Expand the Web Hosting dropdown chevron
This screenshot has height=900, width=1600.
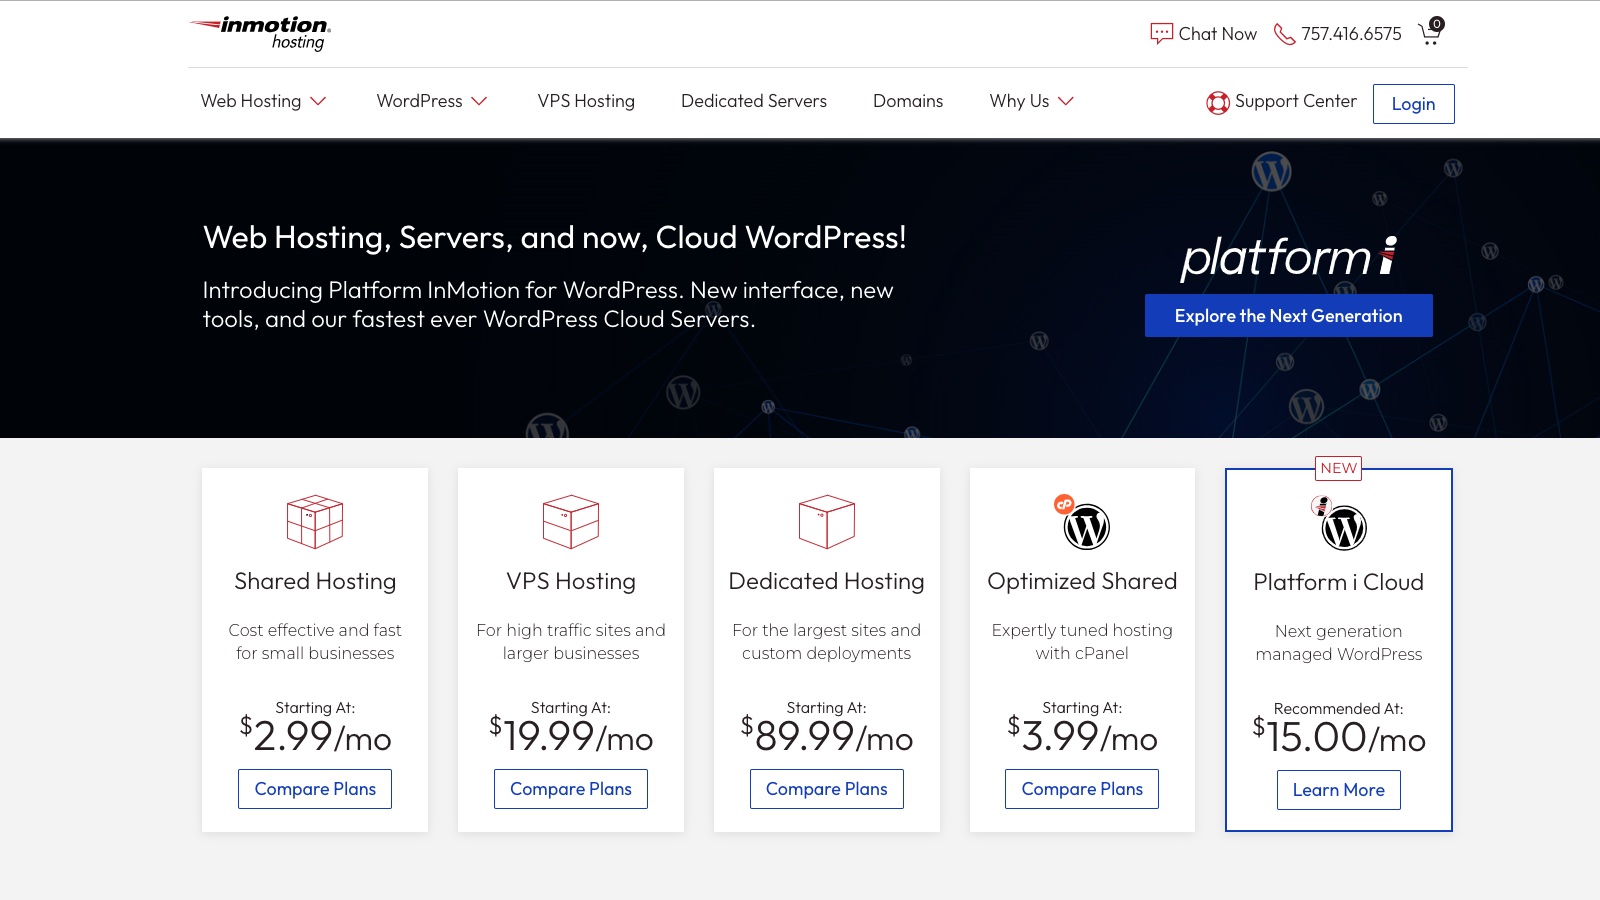(318, 101)
